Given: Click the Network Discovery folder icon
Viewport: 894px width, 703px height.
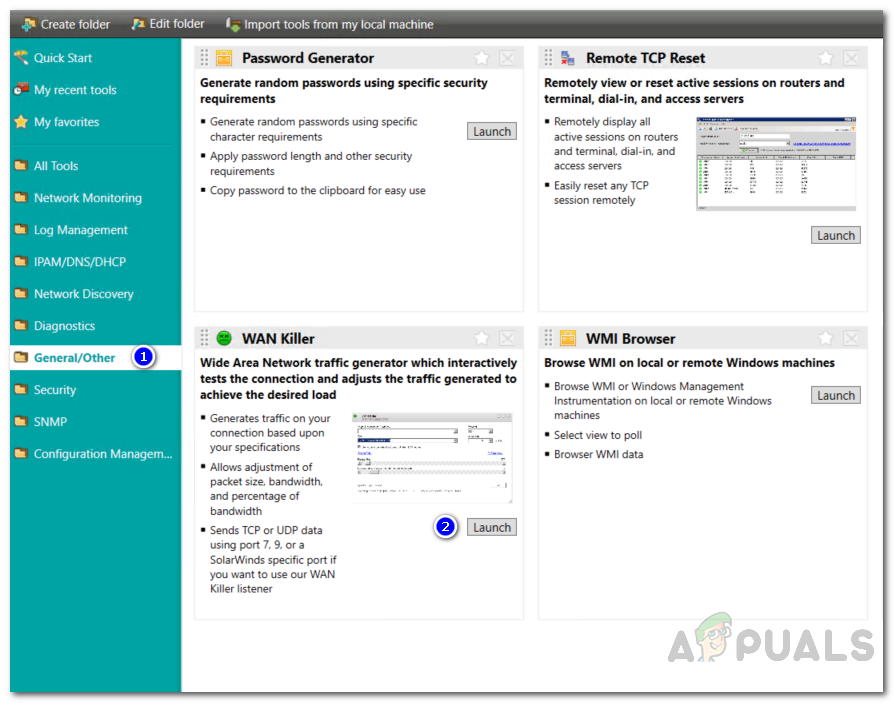Looking at the screenshot, I should point(21,293).
